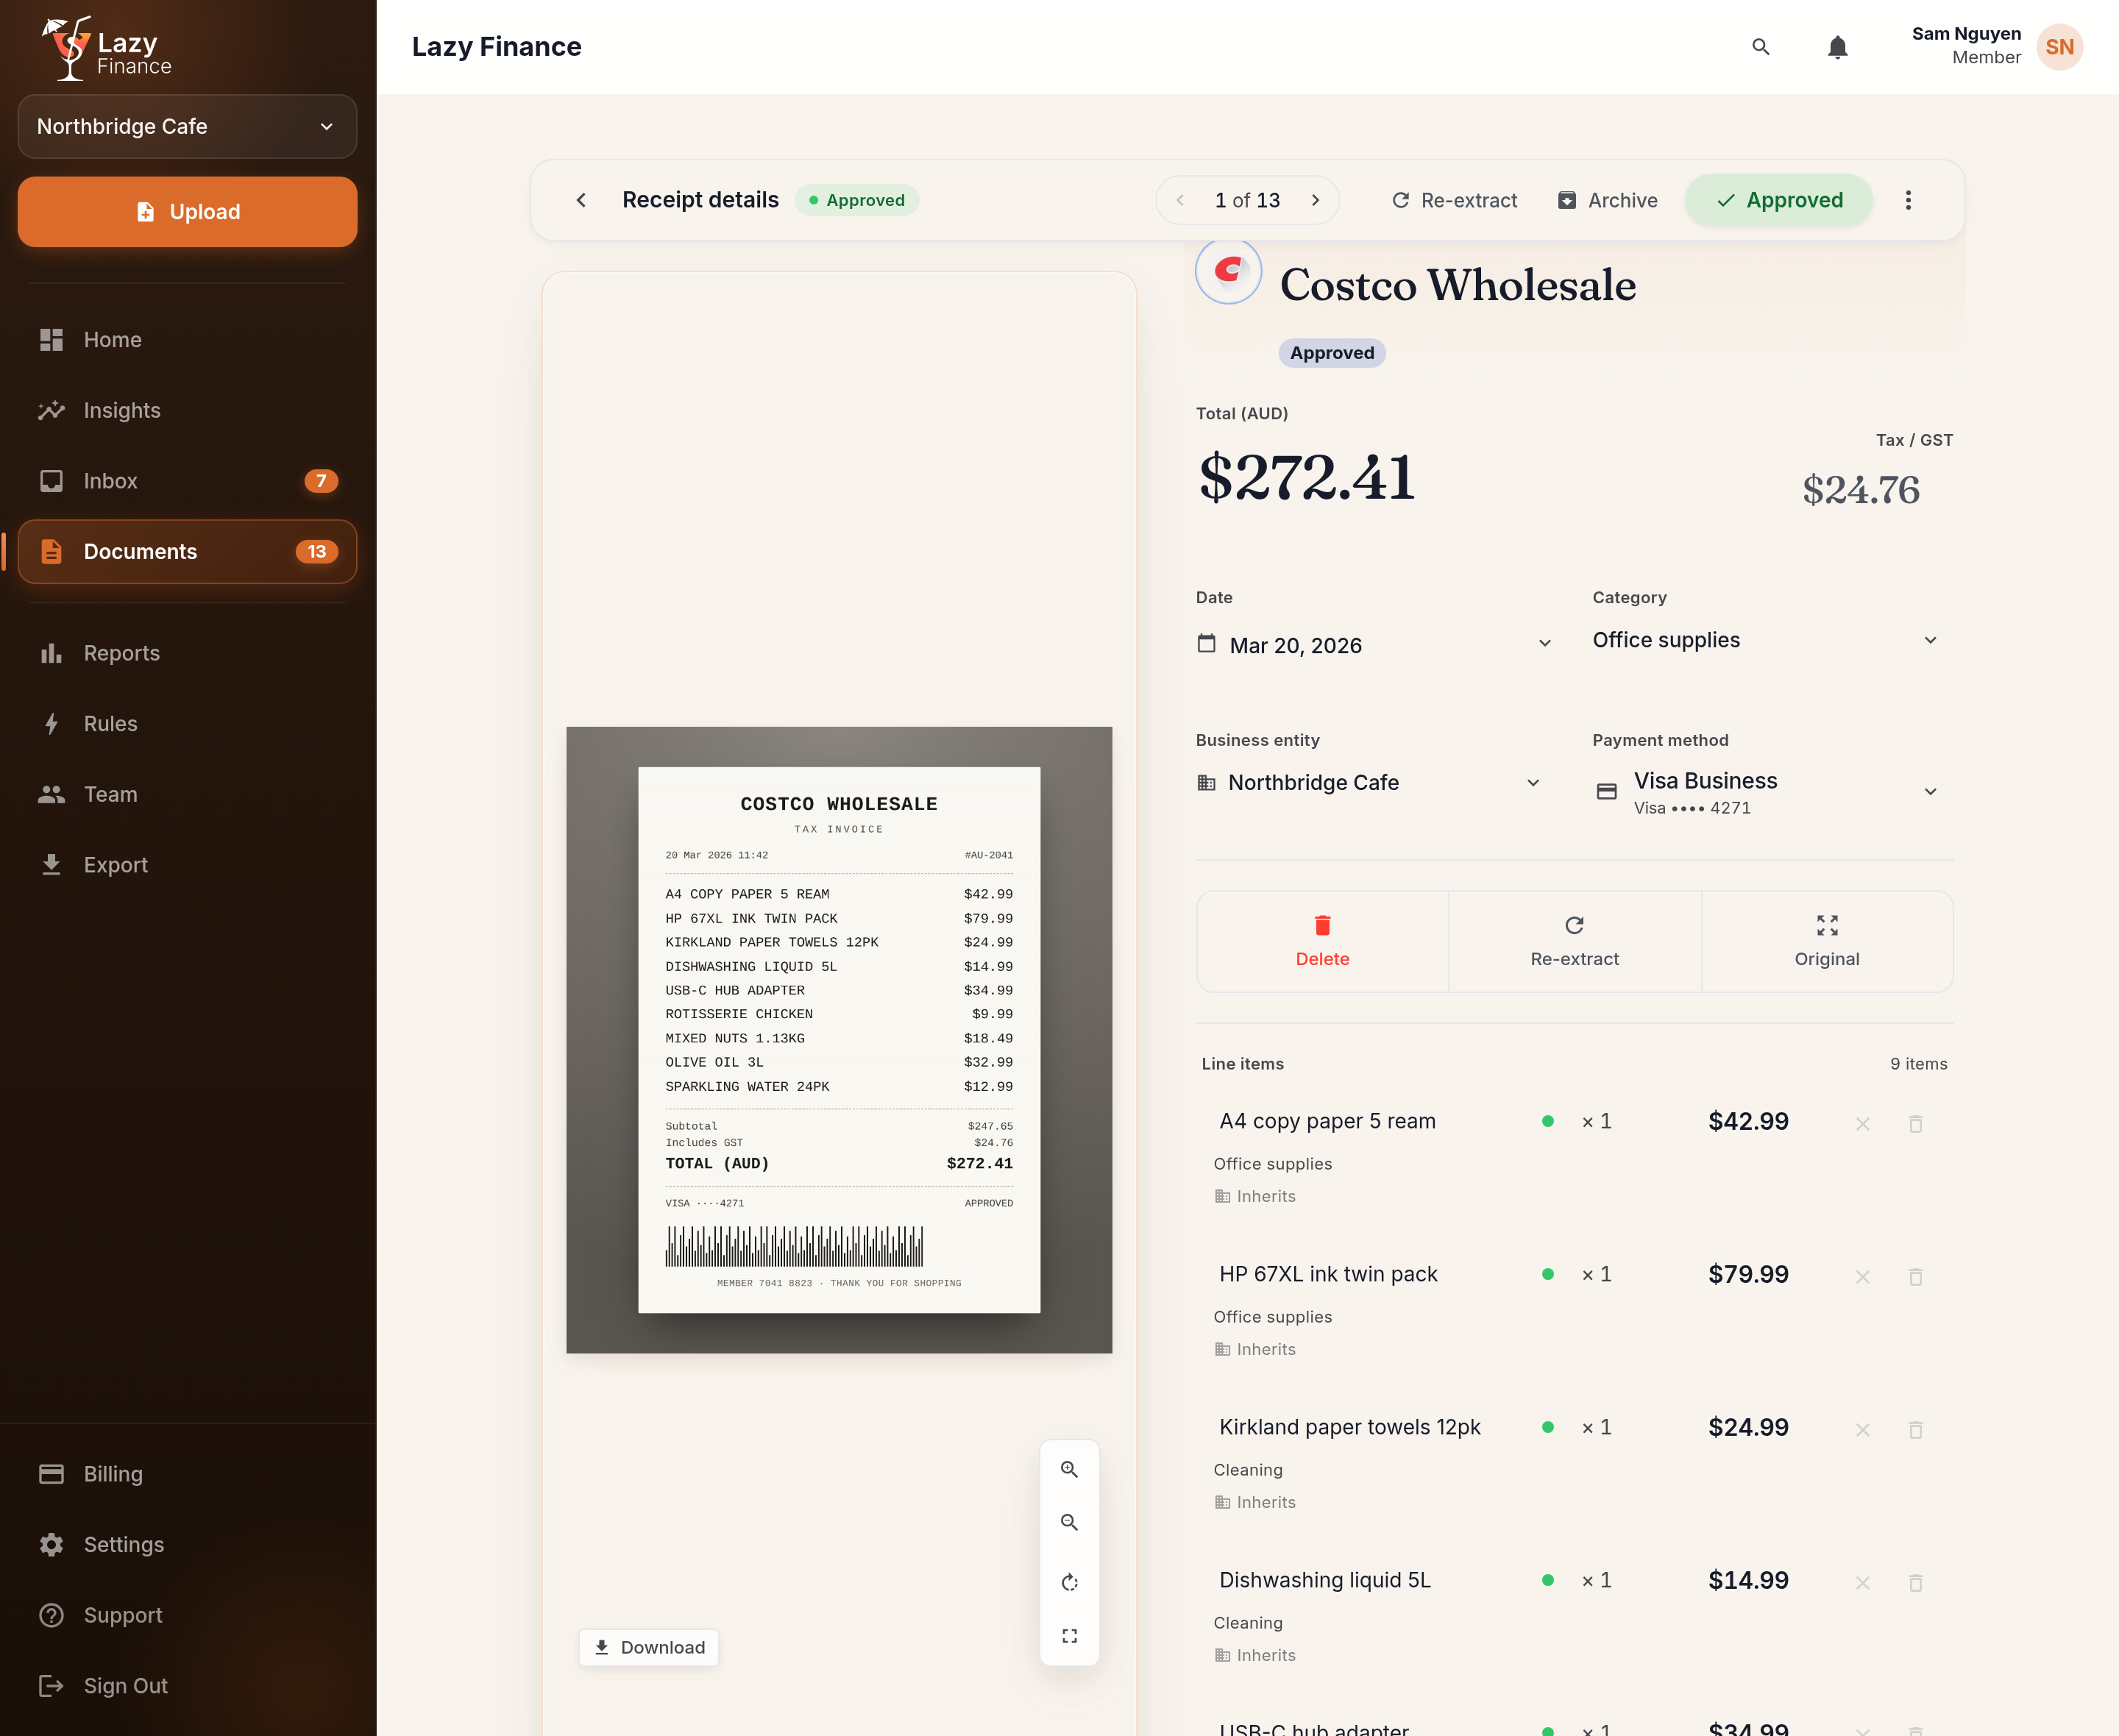Open the Business entity dropdown

tap(1370, 783)
